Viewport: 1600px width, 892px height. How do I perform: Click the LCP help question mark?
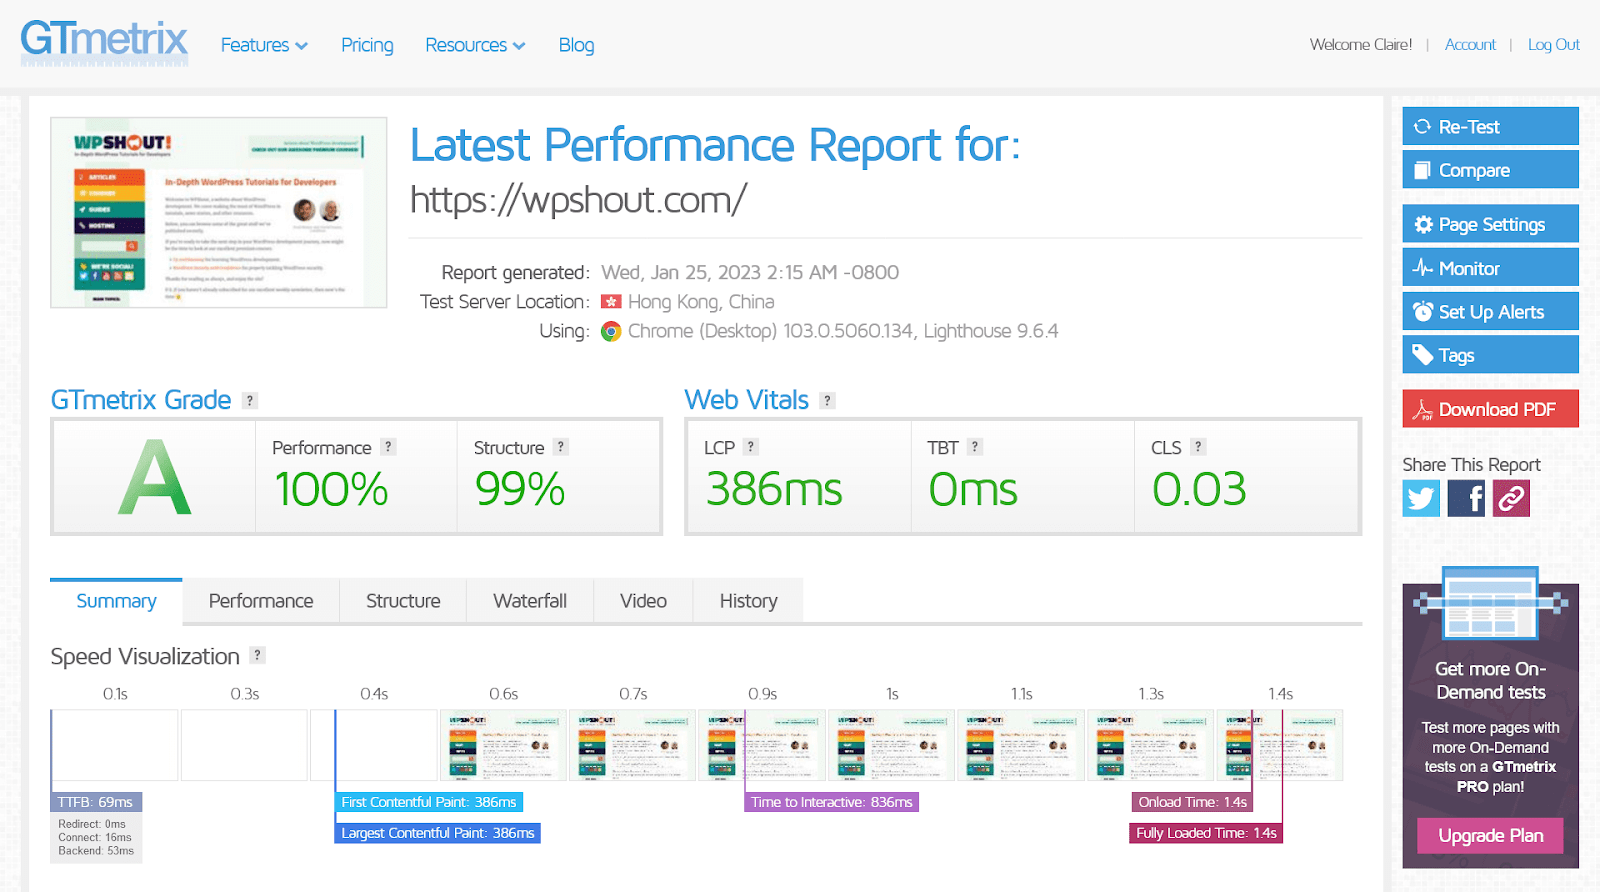pos(751,447)
